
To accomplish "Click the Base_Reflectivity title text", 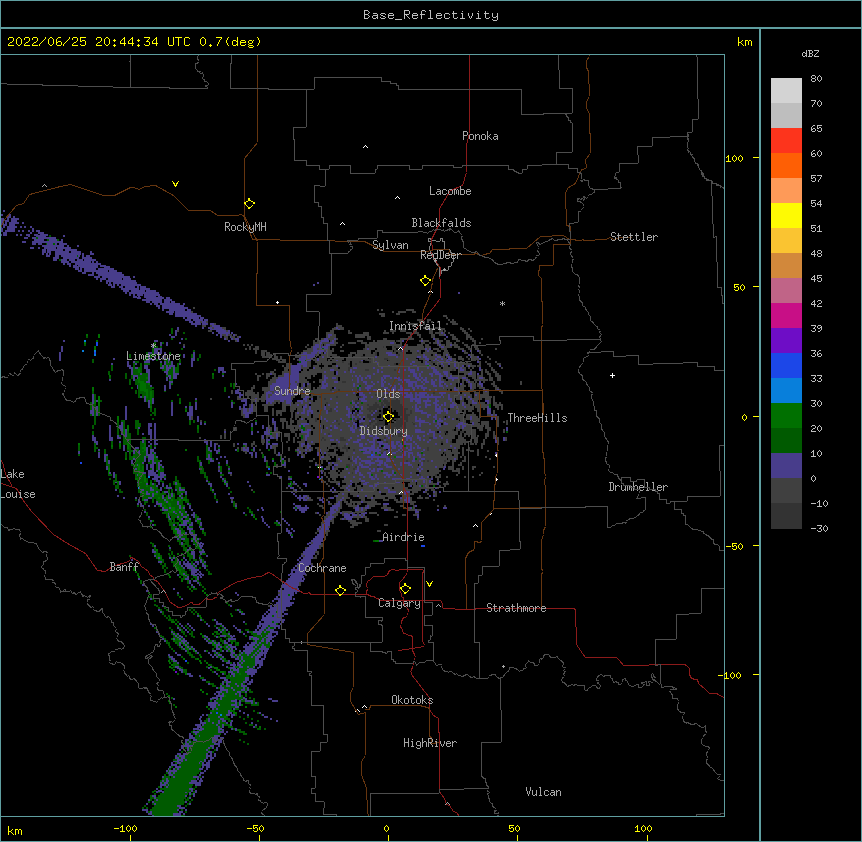I will 431,15.
